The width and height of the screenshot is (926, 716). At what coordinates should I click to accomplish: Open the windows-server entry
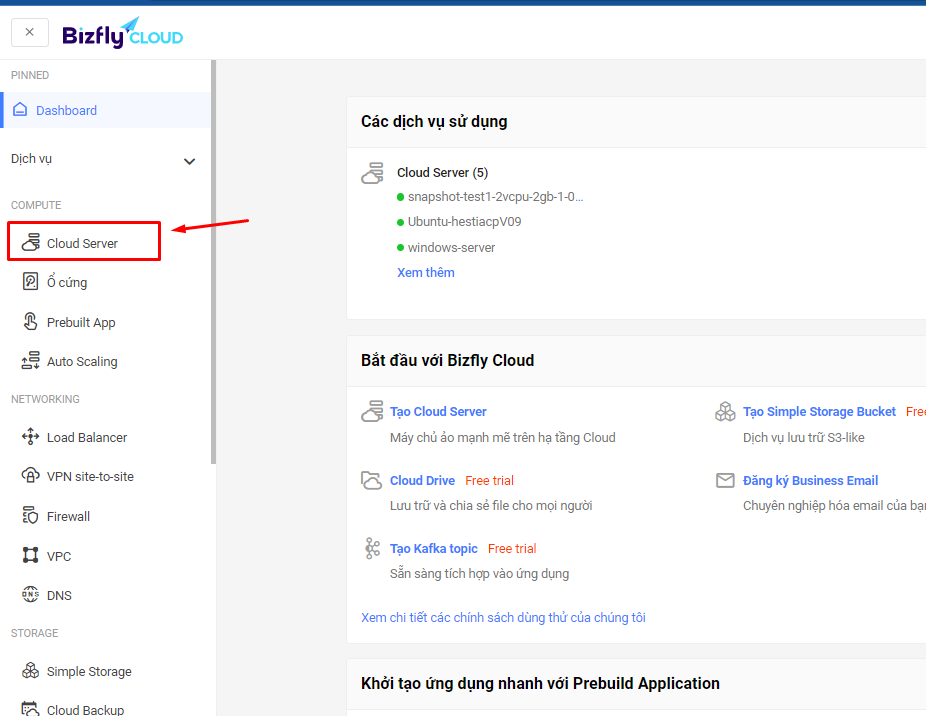[451, 248]
